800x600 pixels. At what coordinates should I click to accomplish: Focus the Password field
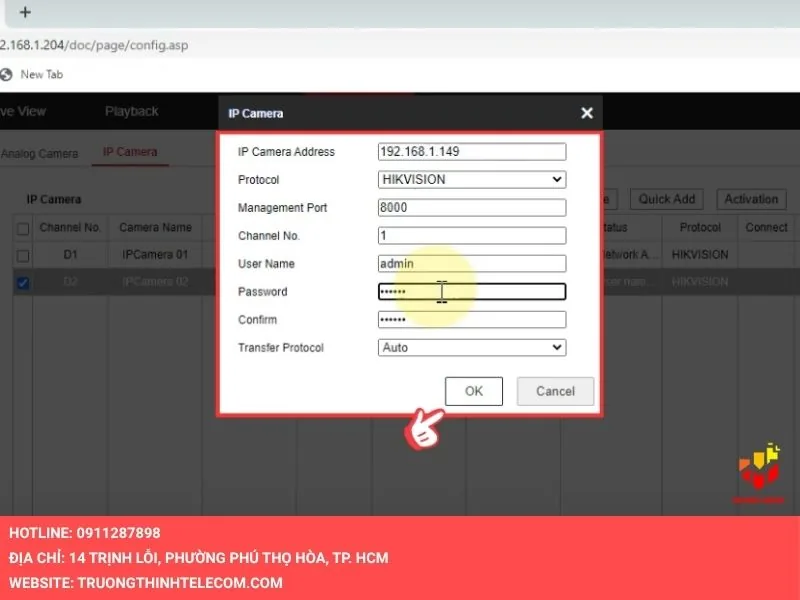[x=472, y=292]
